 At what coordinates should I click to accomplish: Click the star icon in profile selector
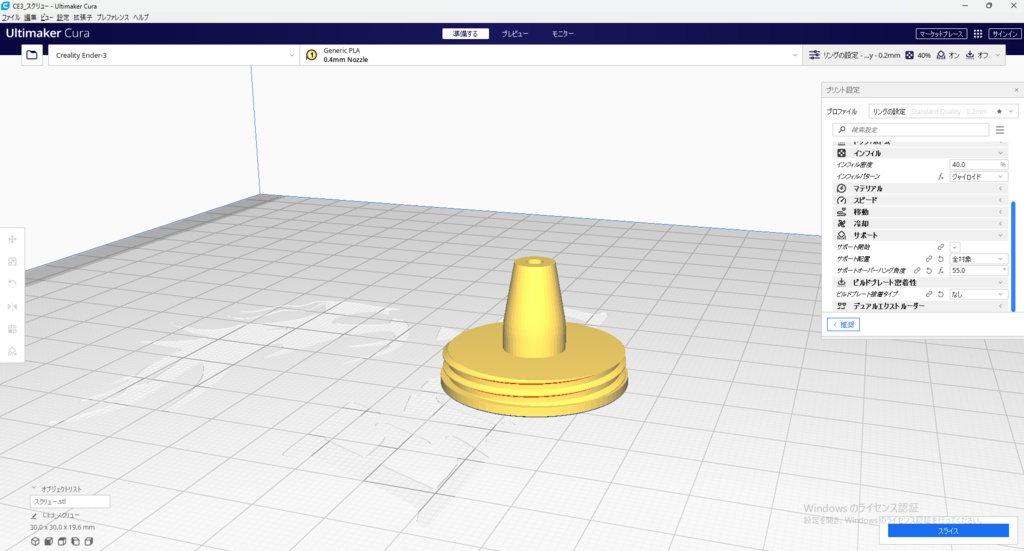(999, 112)
